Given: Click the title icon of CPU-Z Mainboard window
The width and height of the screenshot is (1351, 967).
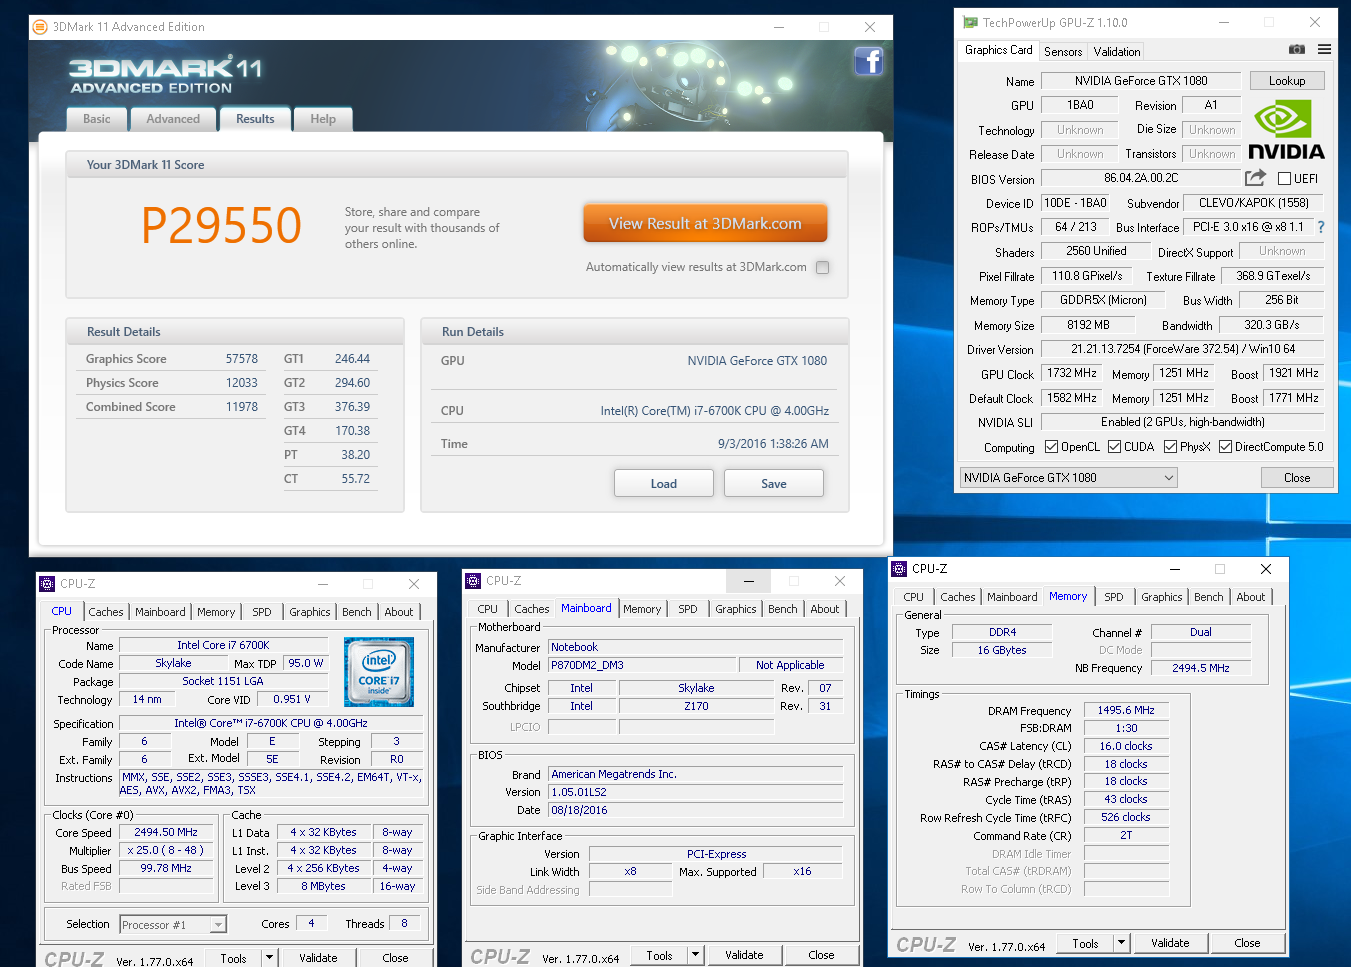Looking at the screenshot, I should (x=473, y=581).
